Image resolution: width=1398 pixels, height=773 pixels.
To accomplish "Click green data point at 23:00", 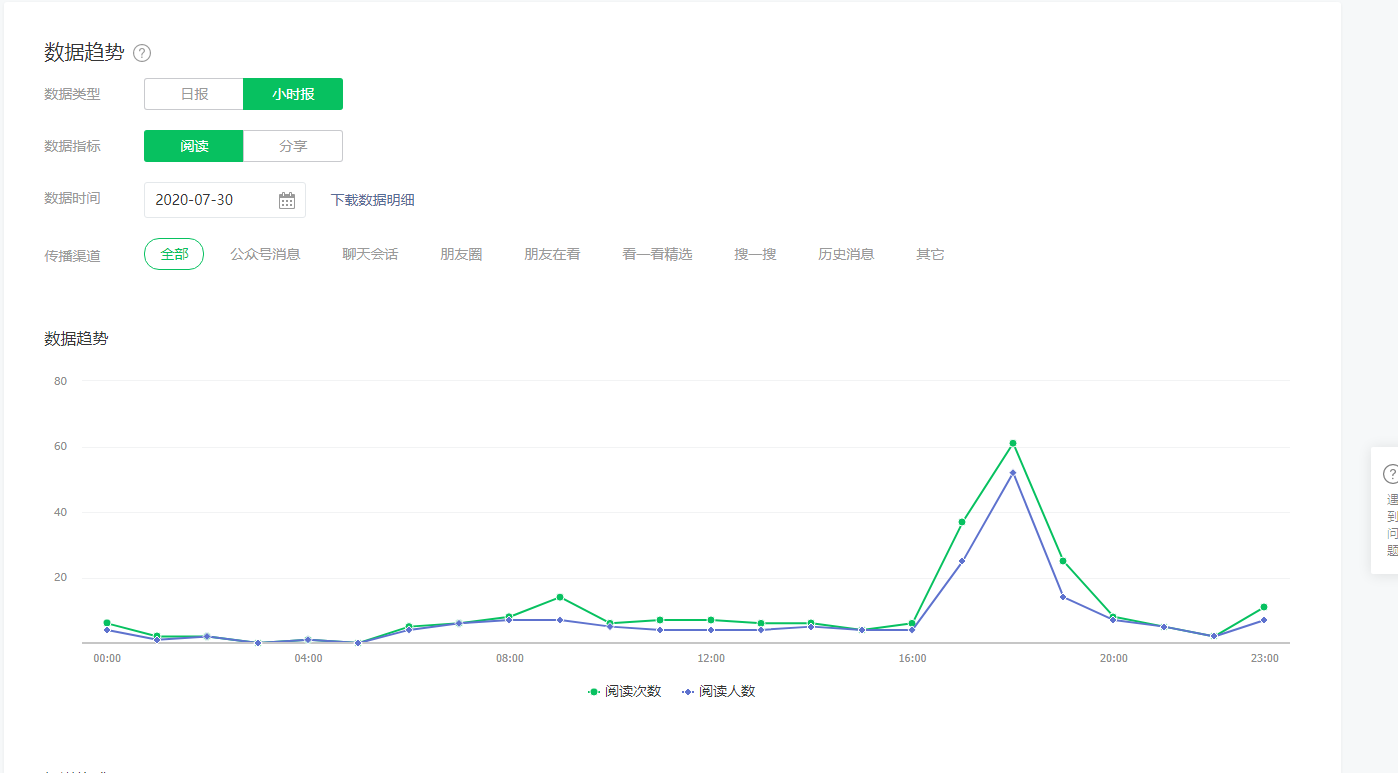I will 1264,607.
